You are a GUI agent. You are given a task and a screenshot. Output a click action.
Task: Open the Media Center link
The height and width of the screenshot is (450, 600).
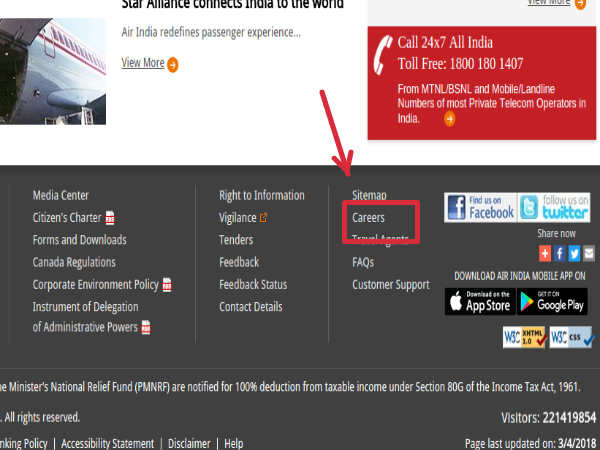click(x=60, y=196)
